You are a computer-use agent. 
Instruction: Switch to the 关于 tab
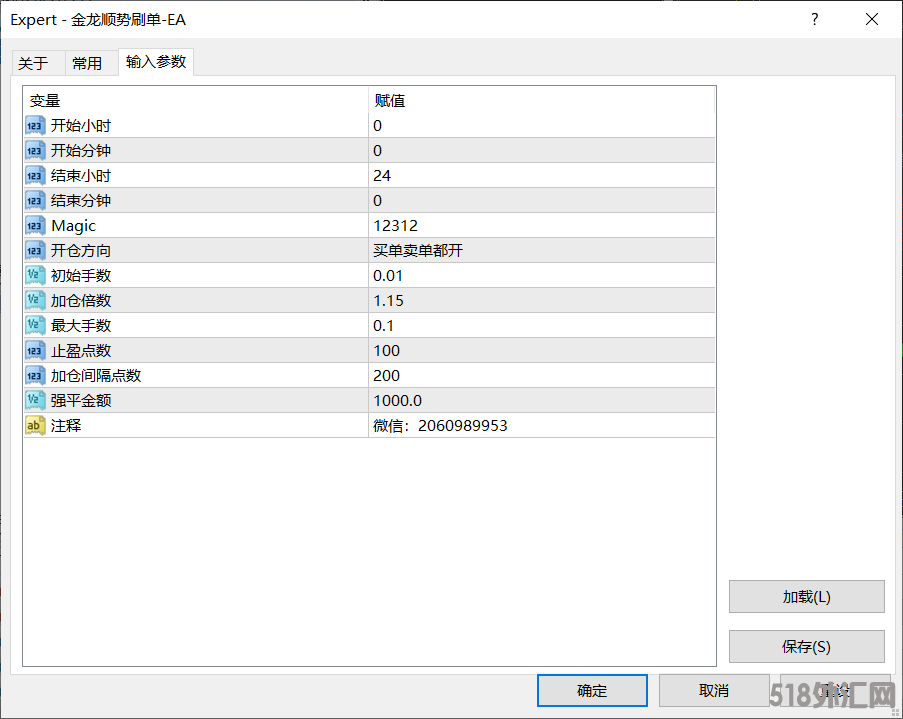[x=33, y=63]
